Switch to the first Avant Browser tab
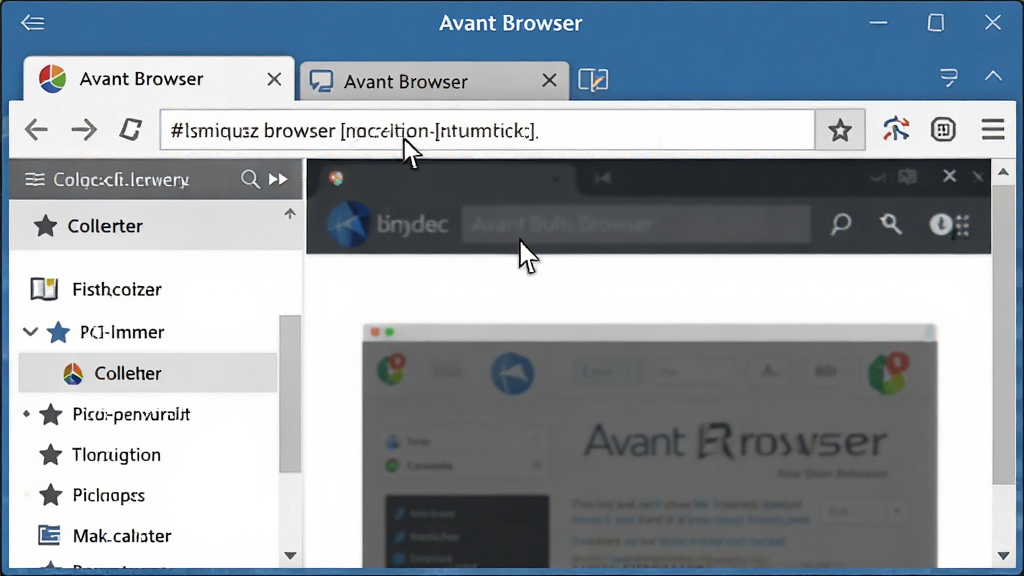This screenshot has height=576, width=1024. [158, 79]
